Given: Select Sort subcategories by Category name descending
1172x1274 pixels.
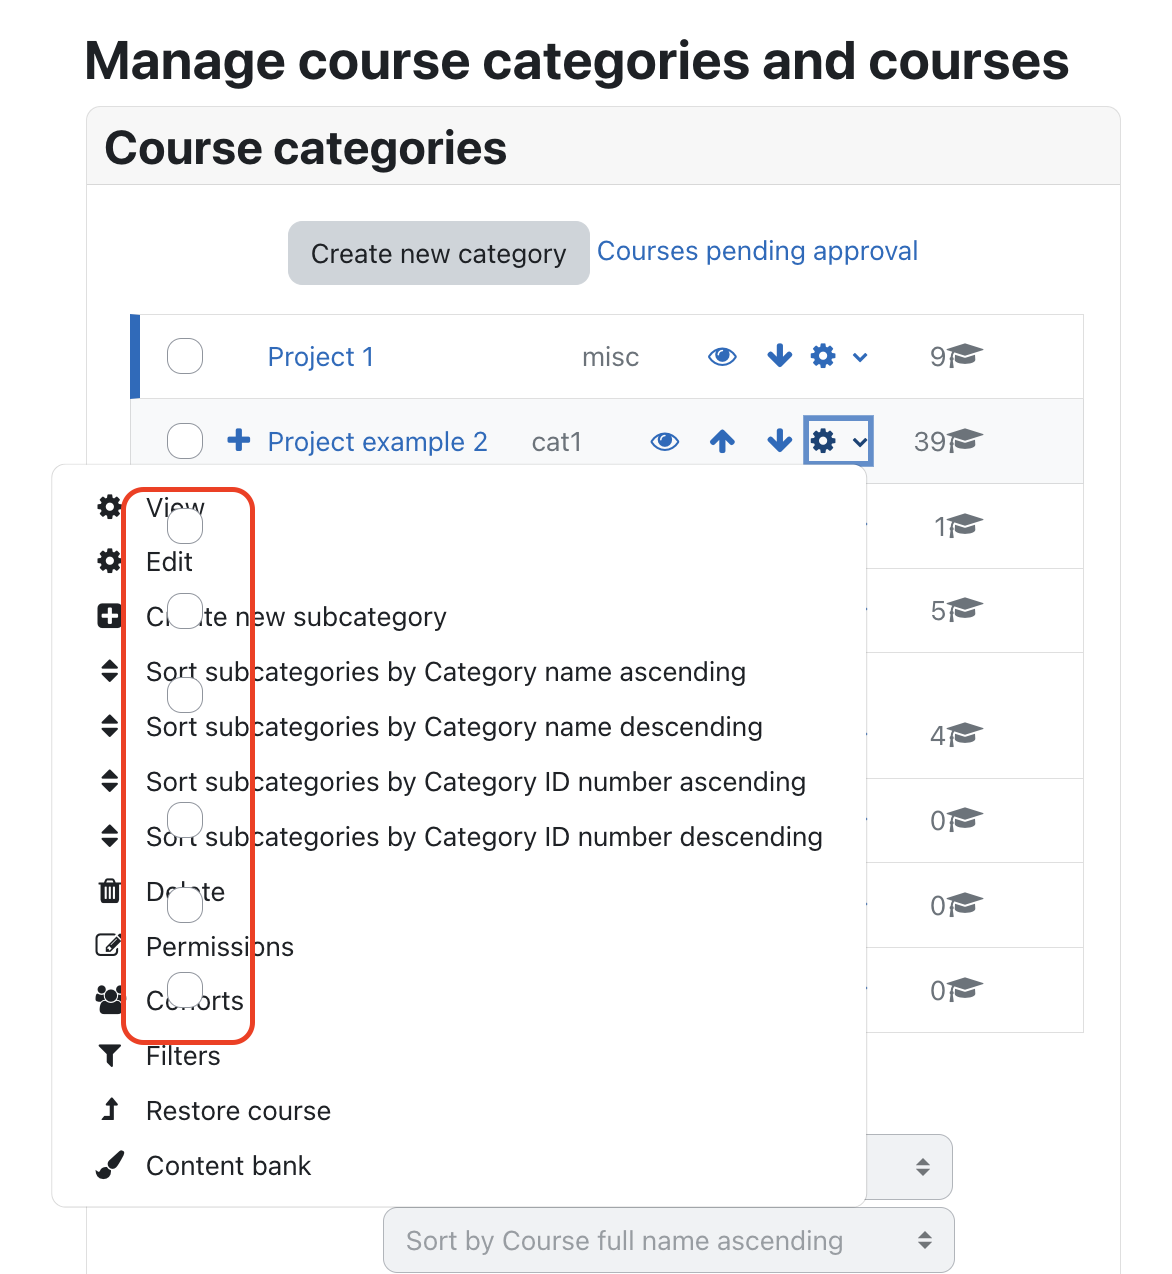Looking at the screenshot, I should (x=454, y=727).
